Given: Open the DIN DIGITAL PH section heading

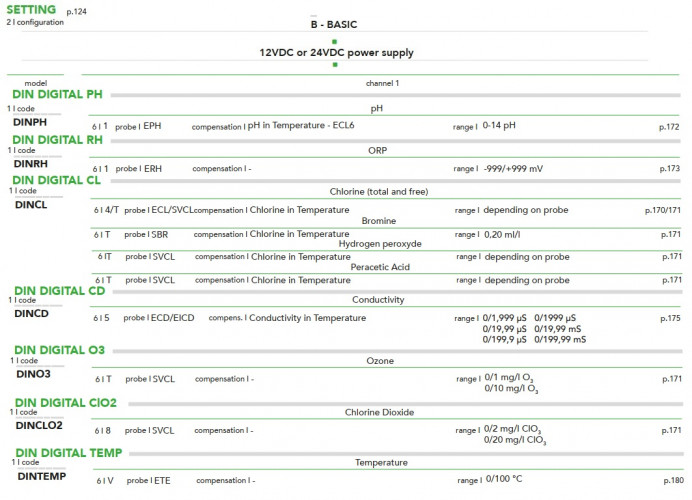Looking at the screenshot, I should tap(57, 94).
